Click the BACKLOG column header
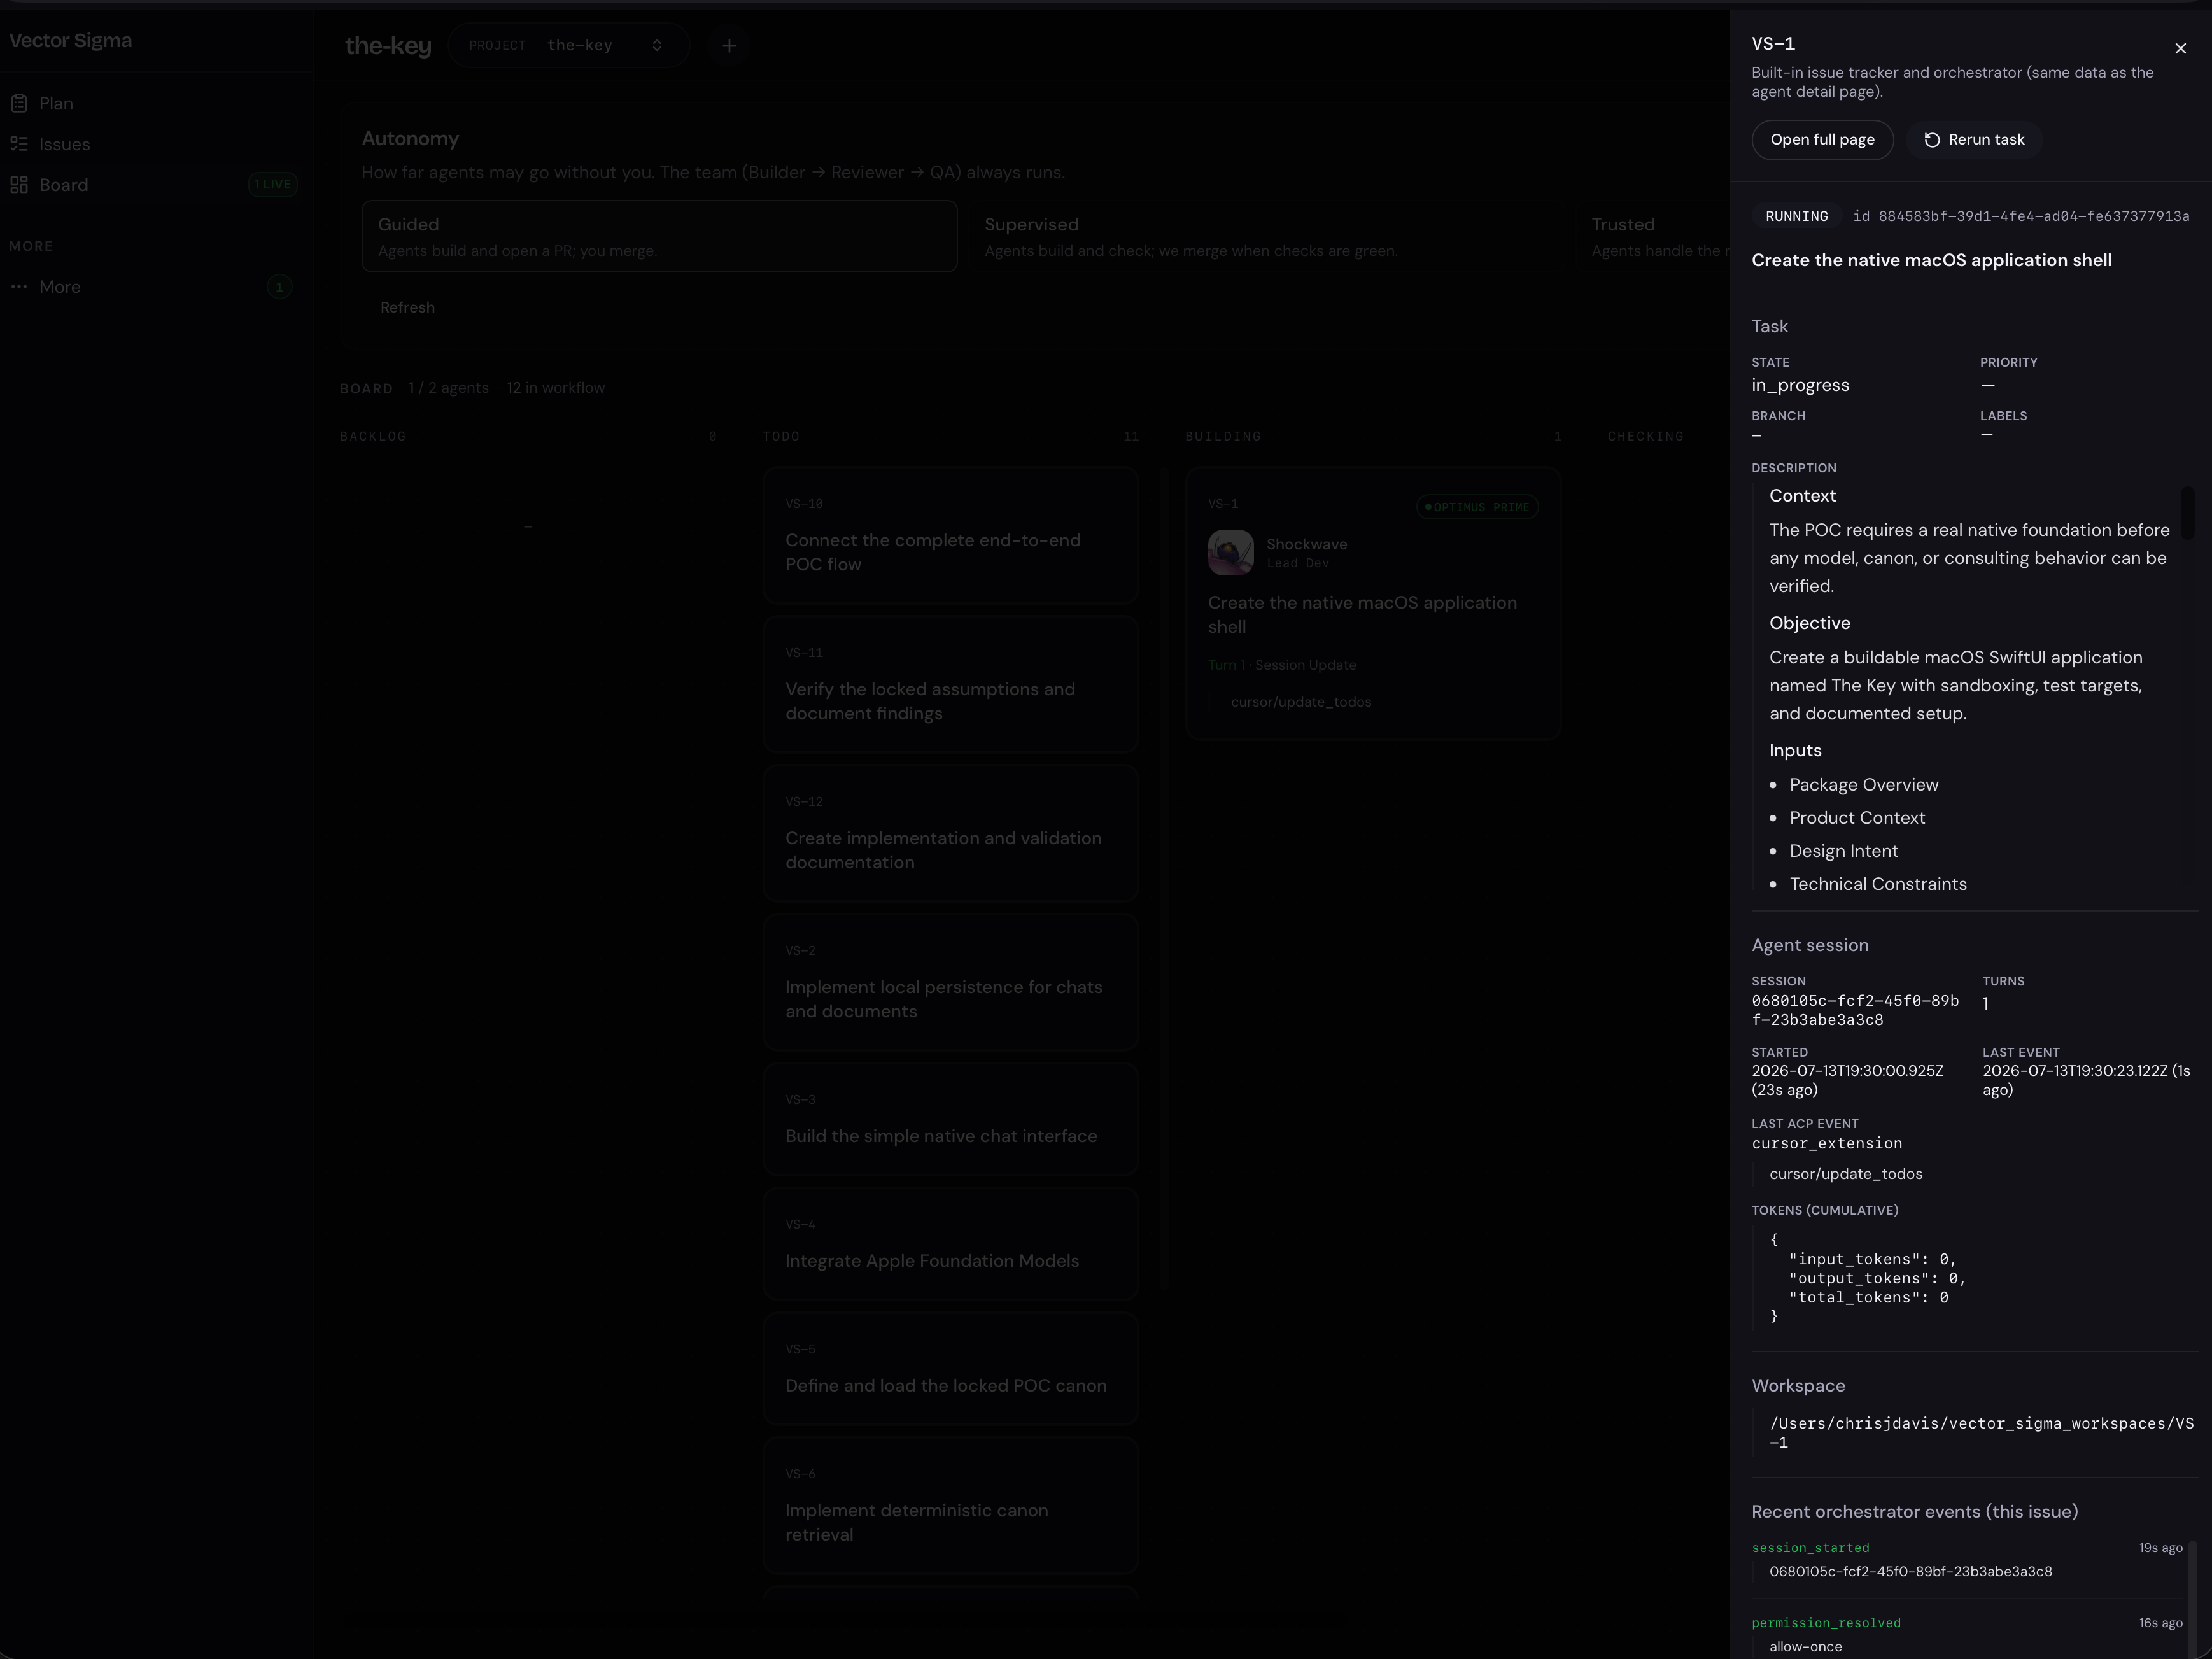 click(373, 437)
